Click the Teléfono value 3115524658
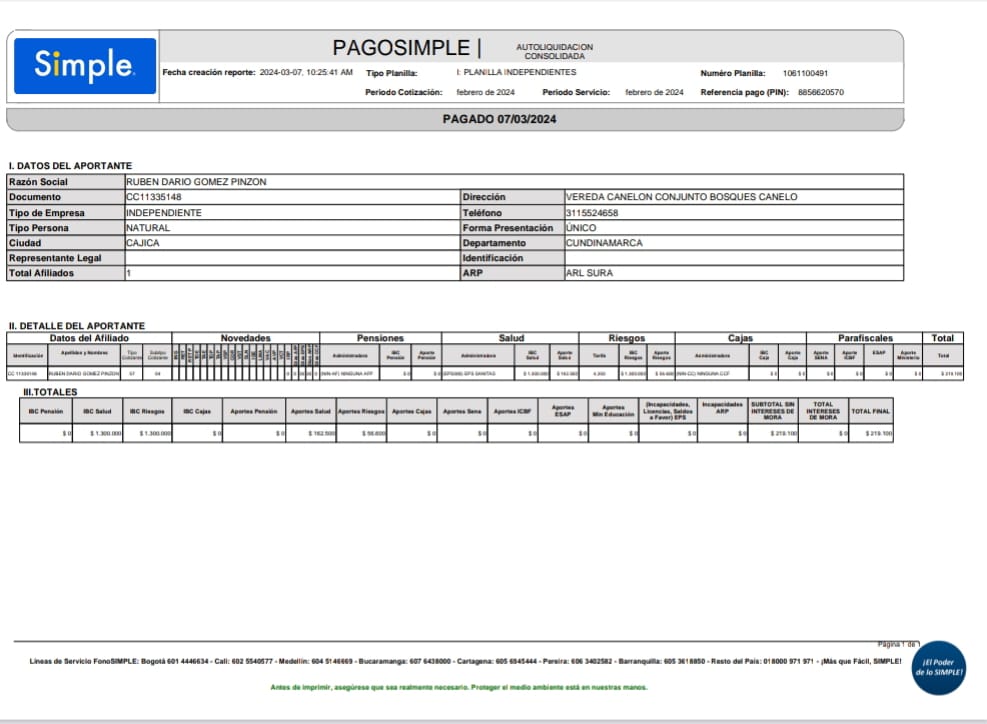This screenshot has height=724, width=987. tap(592, 213)
